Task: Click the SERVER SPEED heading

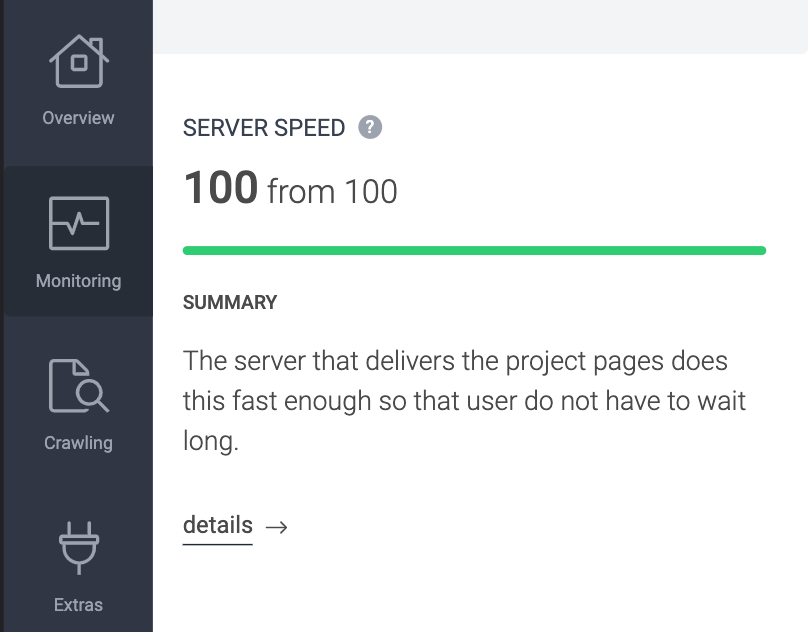Action: 264,128
